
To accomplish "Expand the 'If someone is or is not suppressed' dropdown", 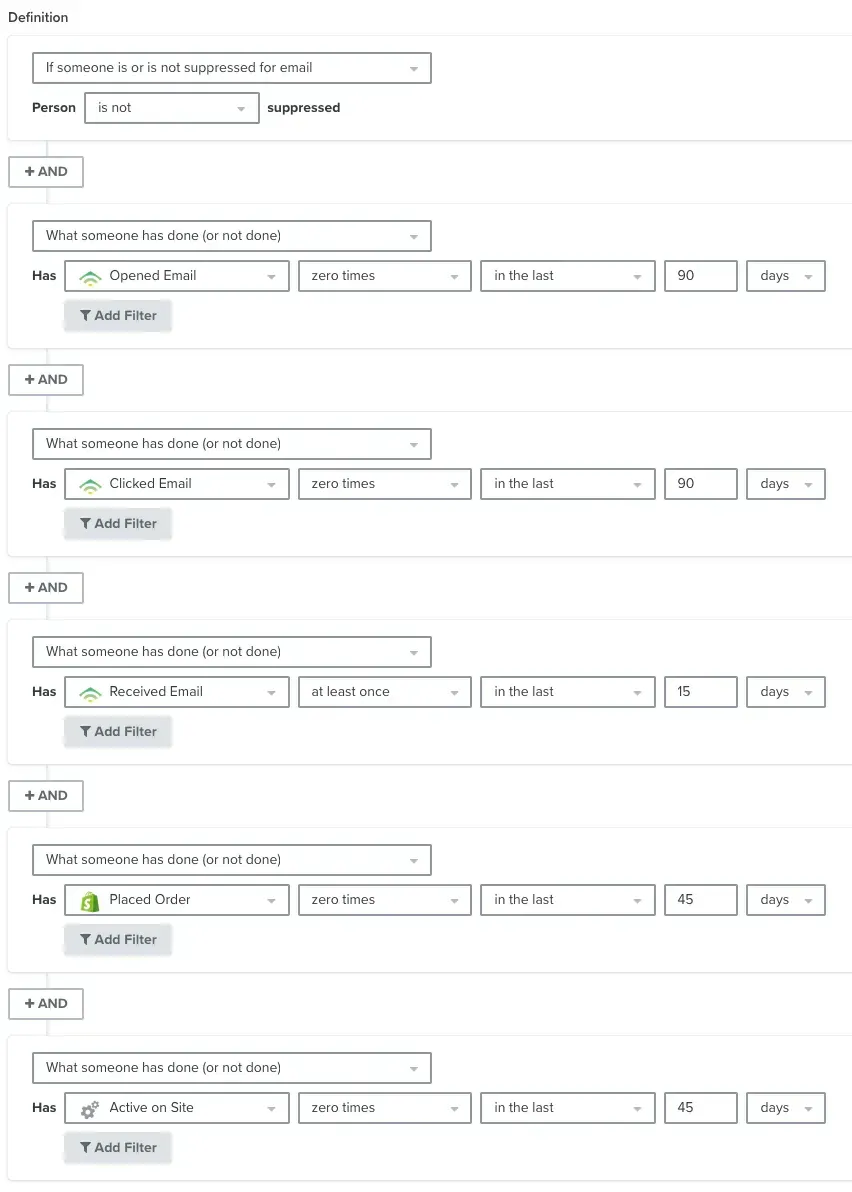I will coord(232,68).
